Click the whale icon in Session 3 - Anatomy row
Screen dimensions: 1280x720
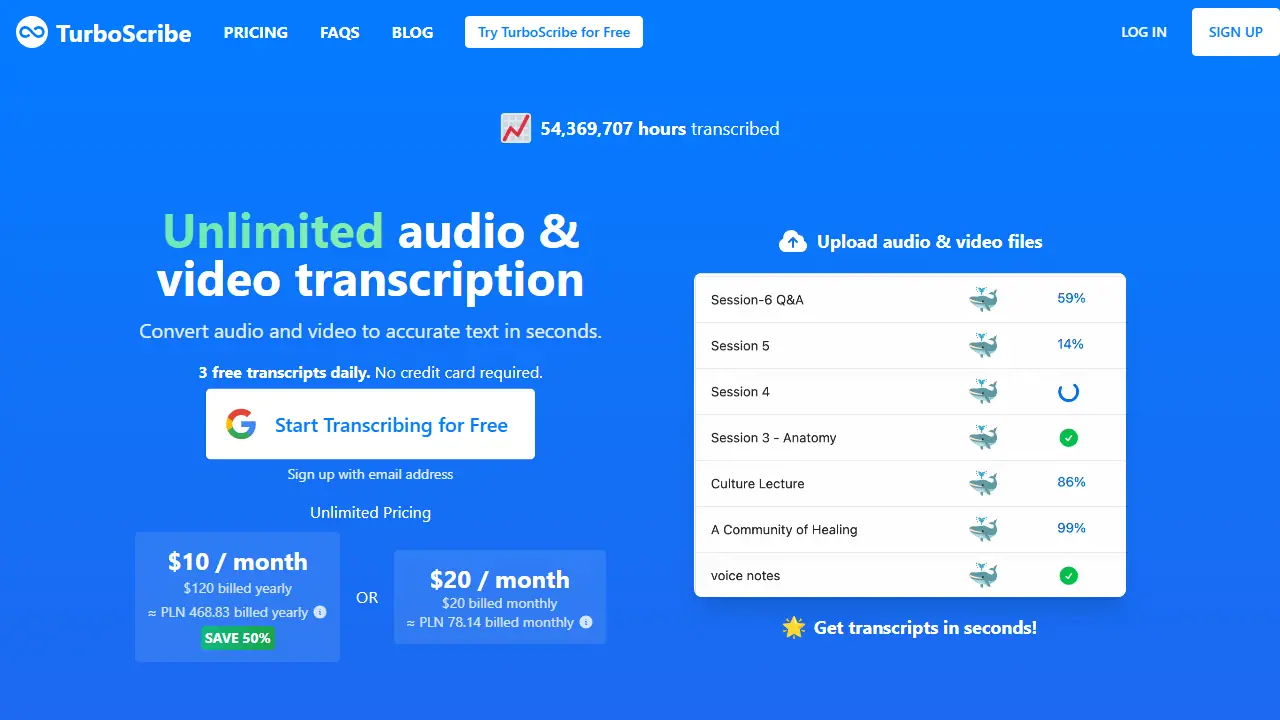coord(984,437)
